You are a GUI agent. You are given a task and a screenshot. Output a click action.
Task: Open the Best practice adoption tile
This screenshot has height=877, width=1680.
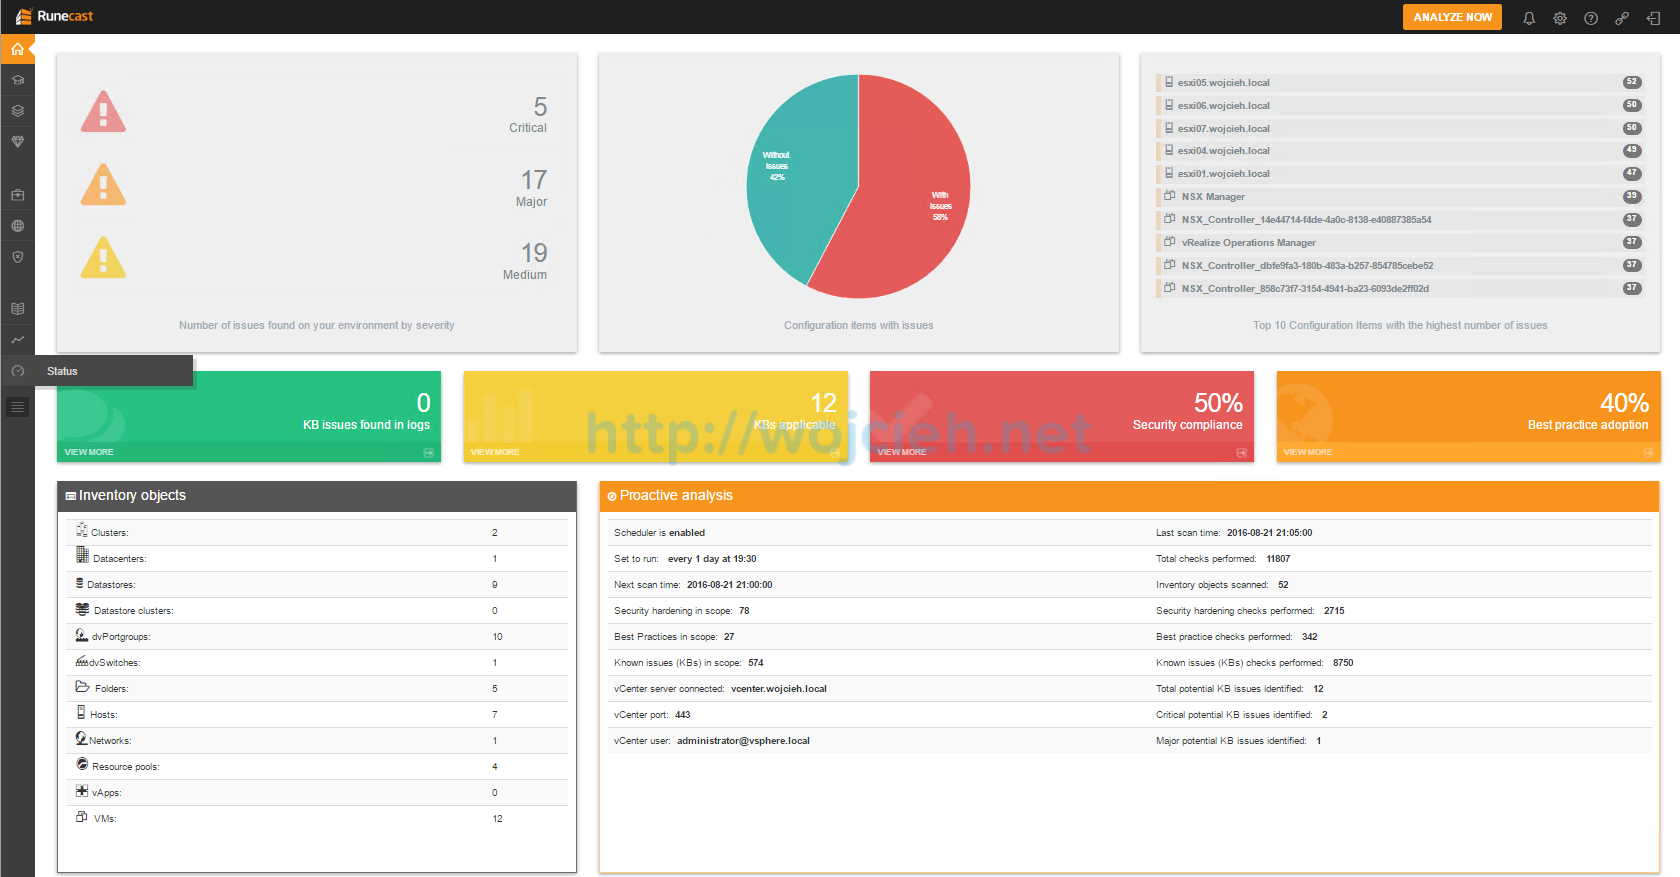coord(1468,416)
